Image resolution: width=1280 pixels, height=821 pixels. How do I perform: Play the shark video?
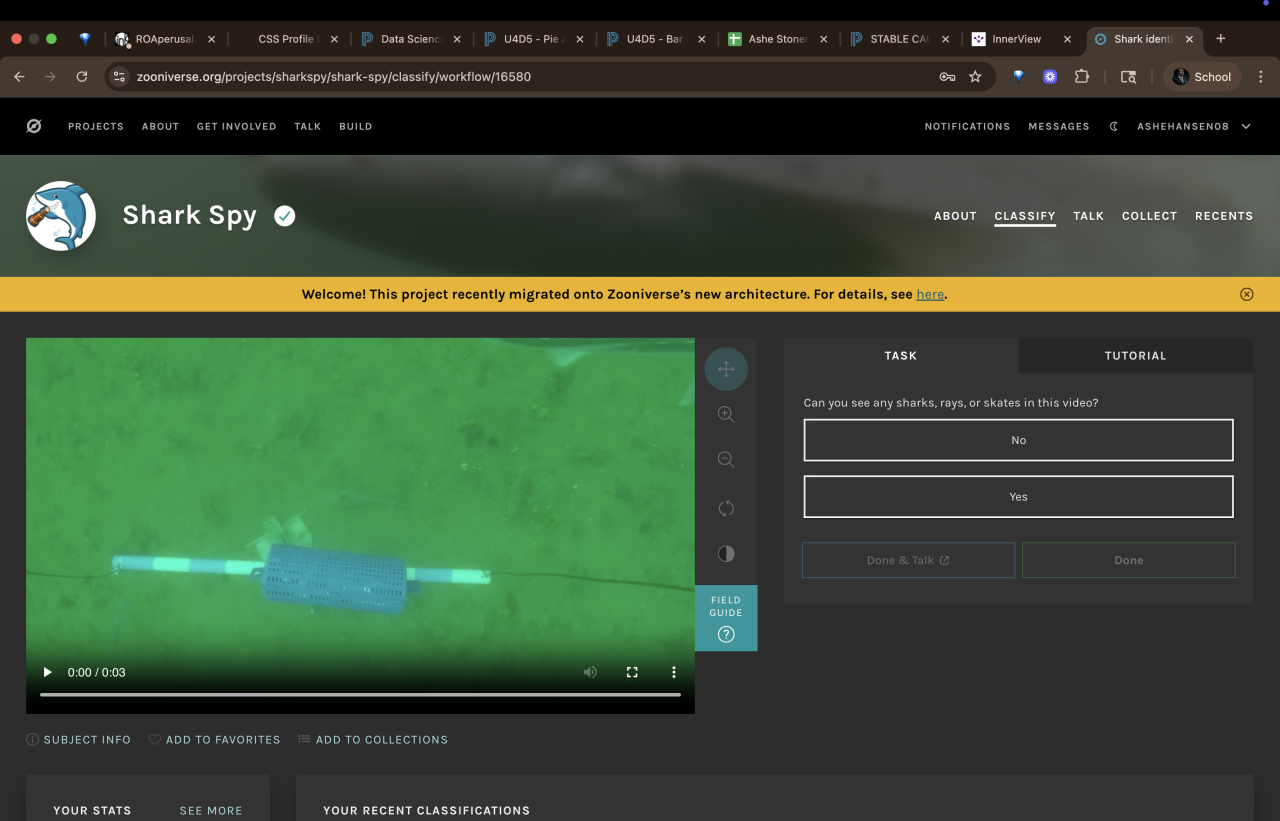[47, 672]
